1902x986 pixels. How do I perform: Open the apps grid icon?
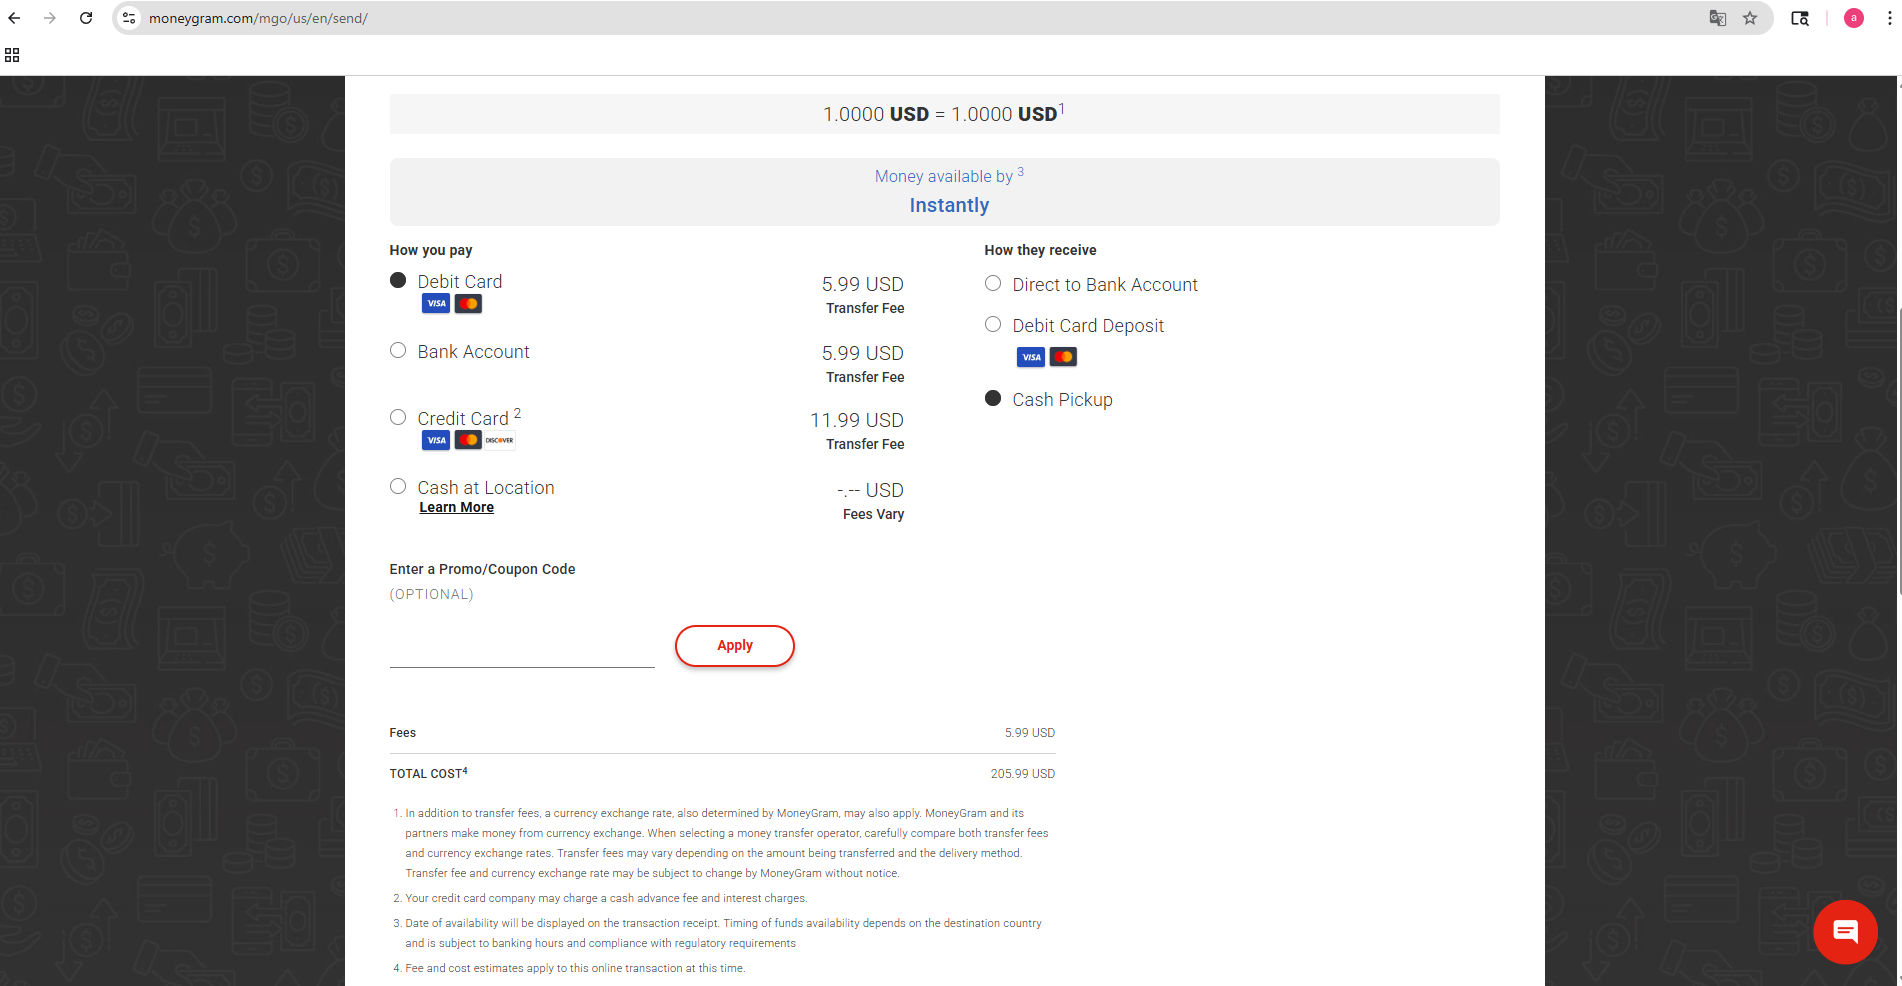(12, 55)
